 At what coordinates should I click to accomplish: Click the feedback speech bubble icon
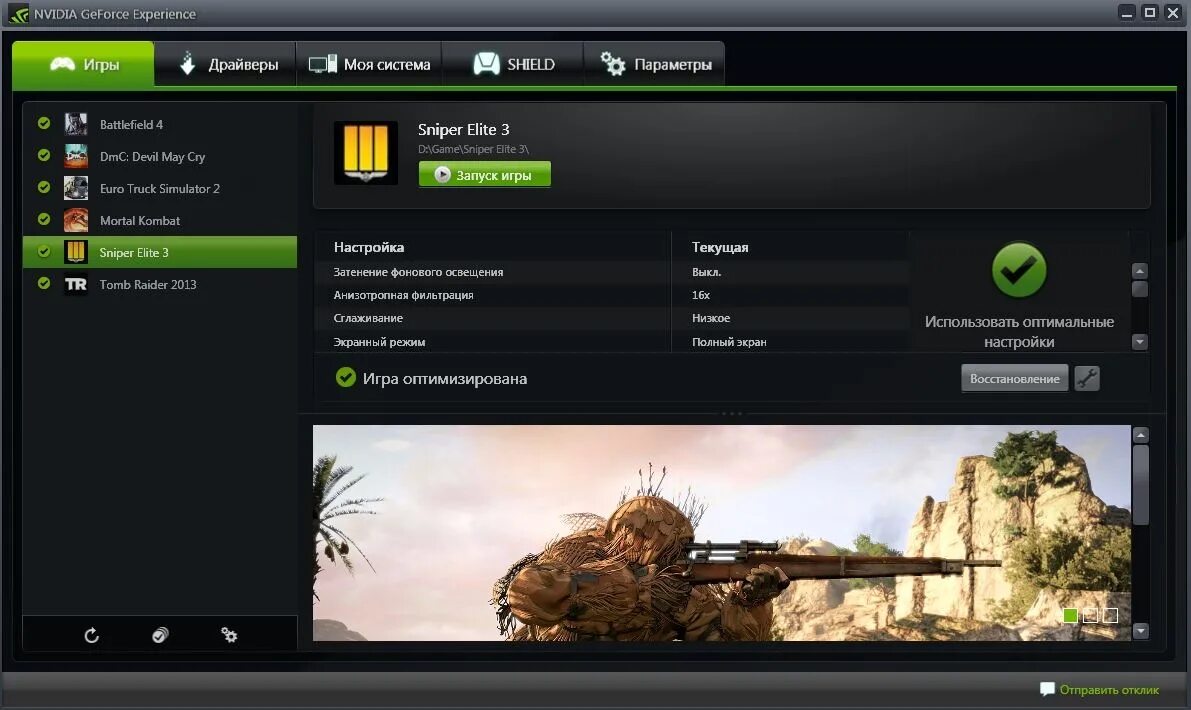[1047, 689]
